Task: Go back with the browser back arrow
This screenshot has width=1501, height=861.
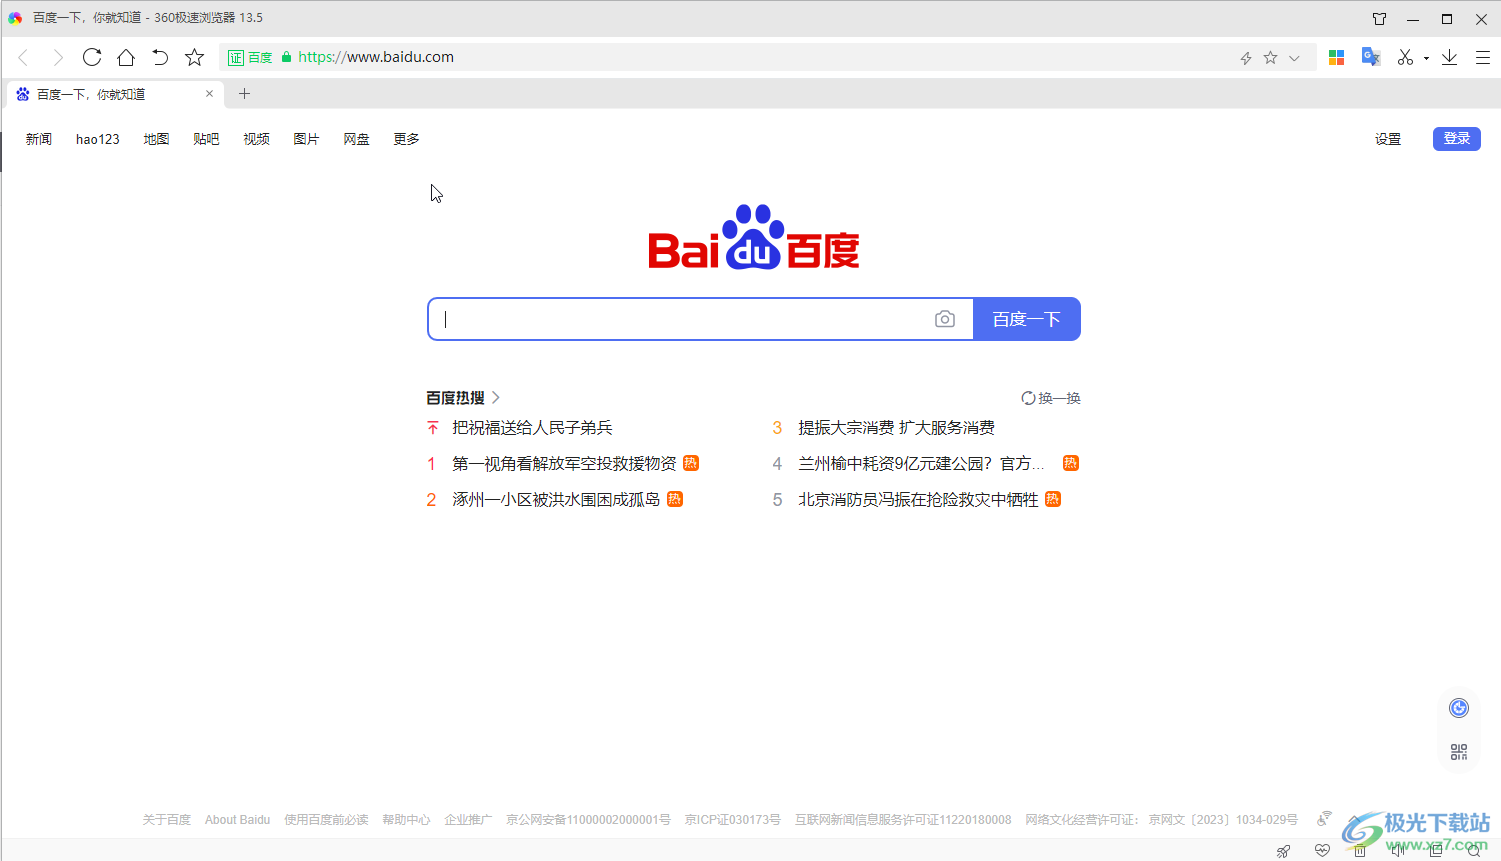Action: [23, 57]
